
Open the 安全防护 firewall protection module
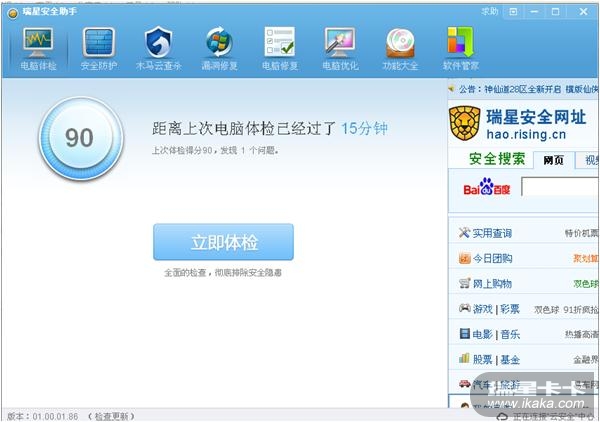pos(99,49)
